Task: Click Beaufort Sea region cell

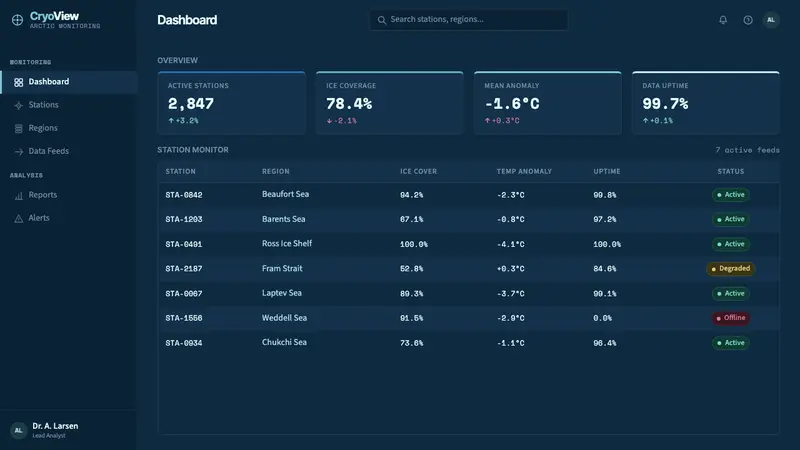Action: [x=285, y=194]
